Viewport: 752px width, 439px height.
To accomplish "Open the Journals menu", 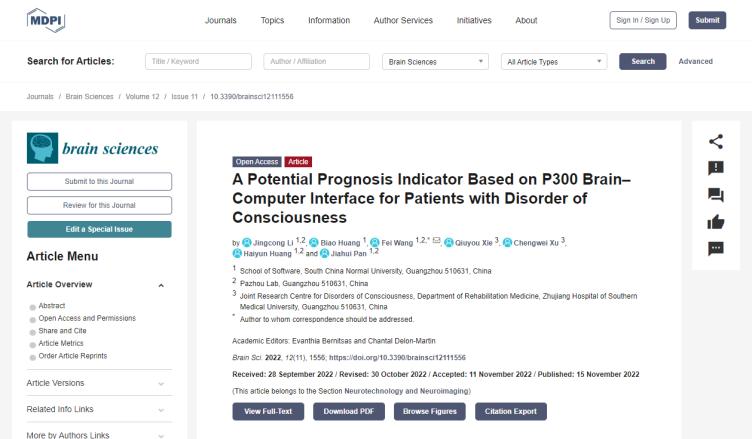I will point(221,20).
